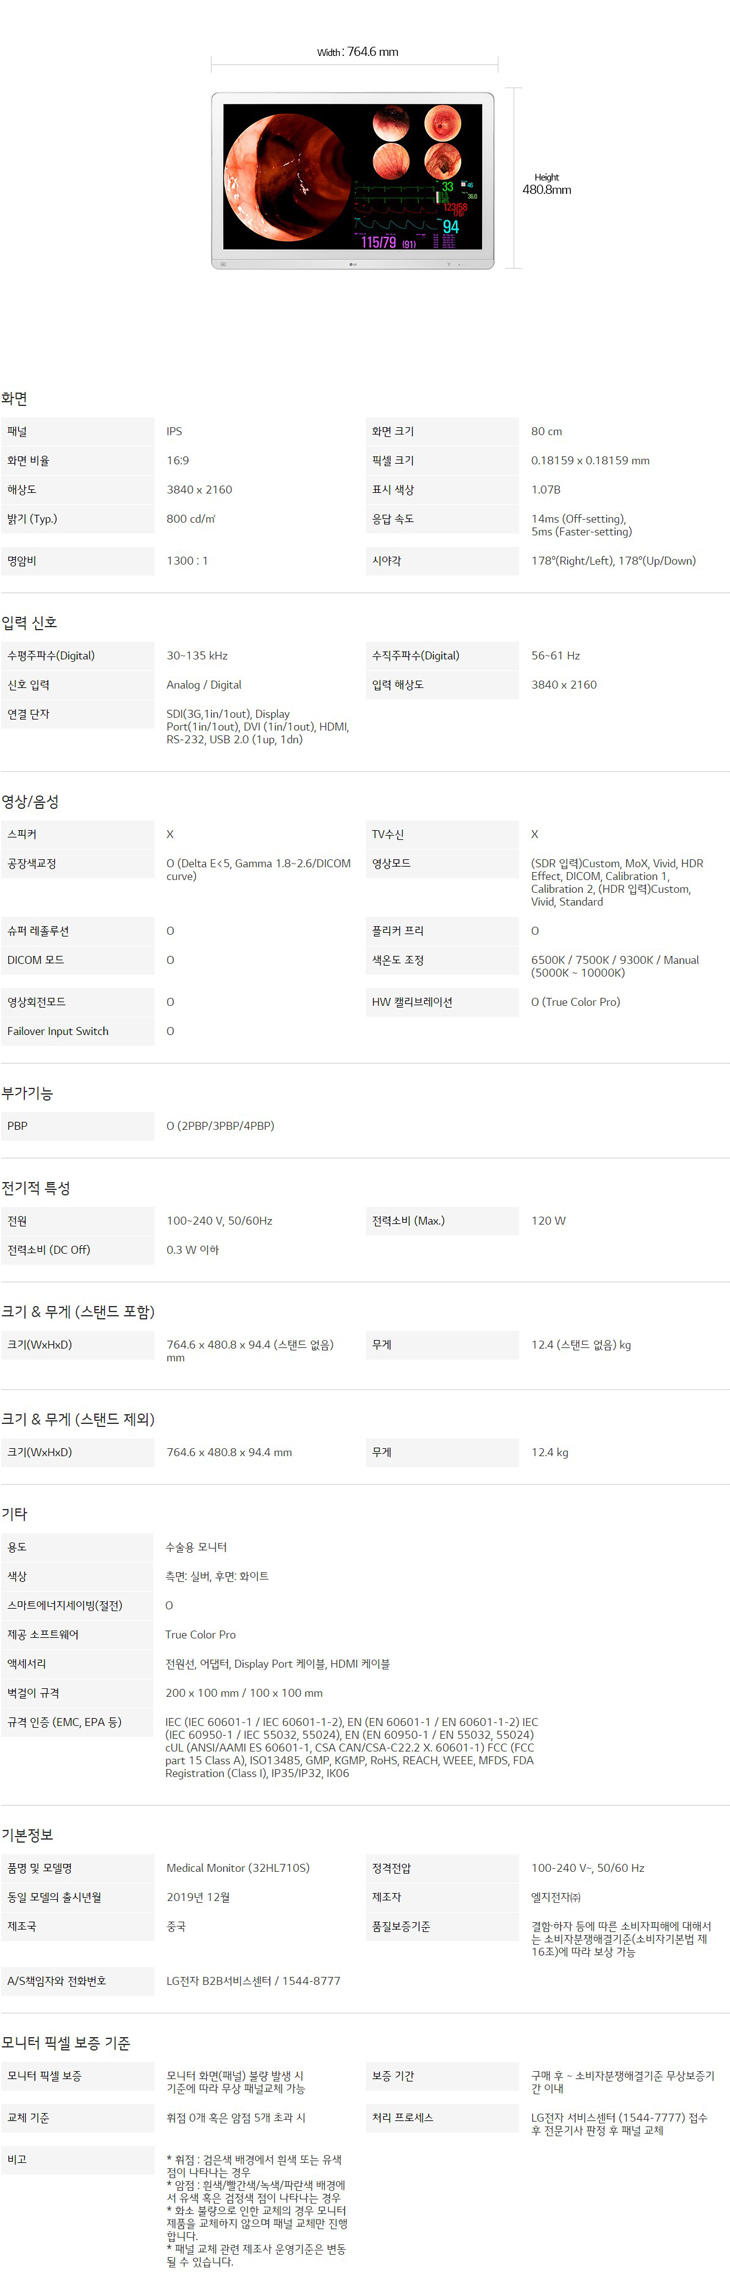
Task: Select the 화면 section heading
Action: 15,398
